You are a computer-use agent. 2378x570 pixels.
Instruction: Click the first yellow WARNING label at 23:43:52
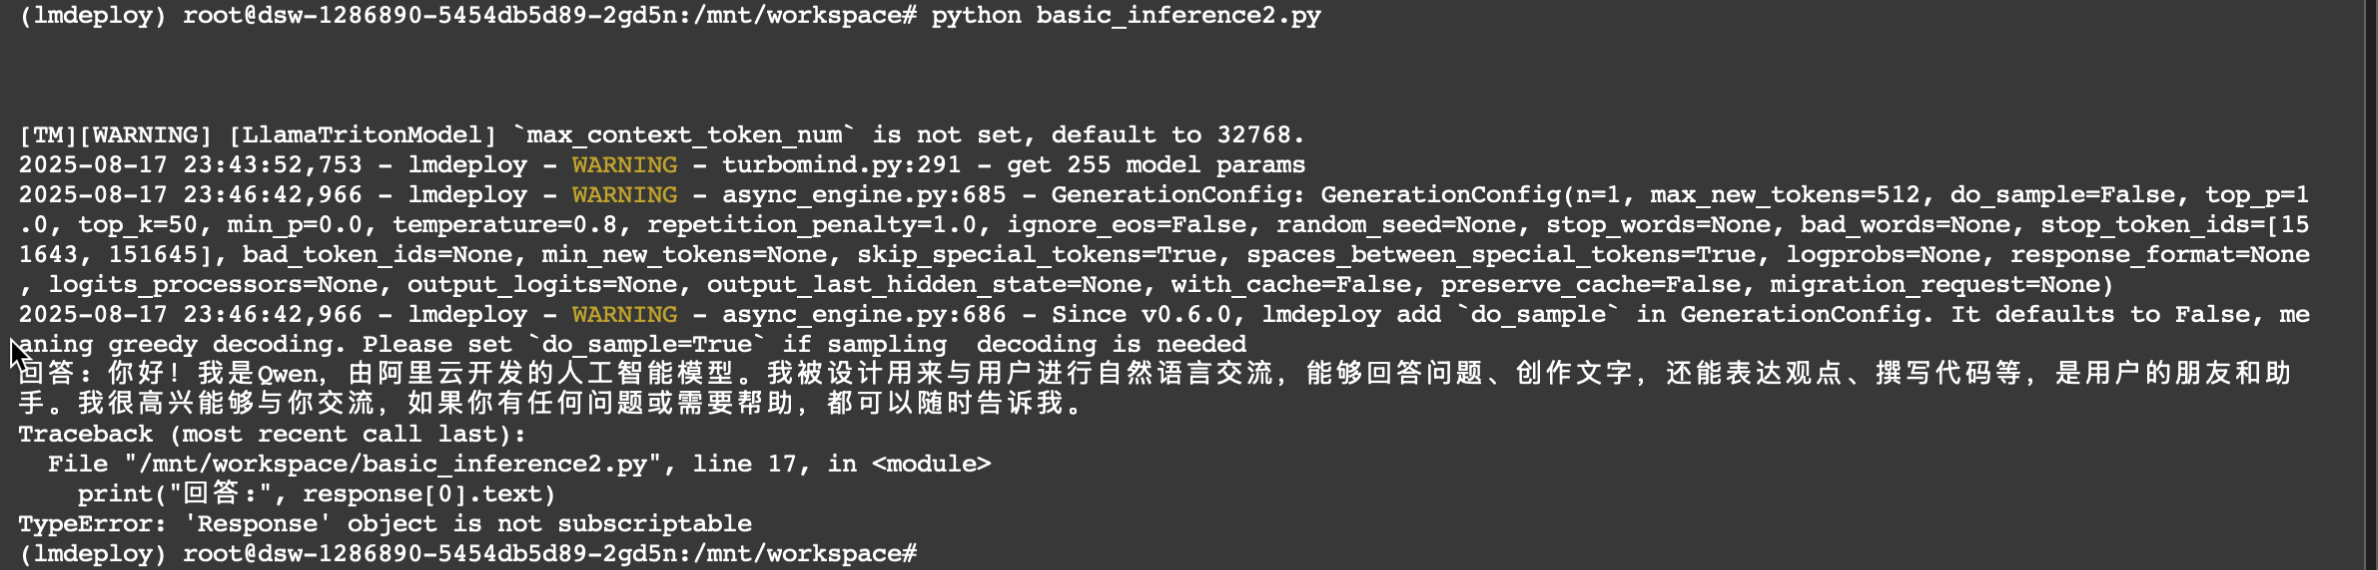click(x=624, y=164)
